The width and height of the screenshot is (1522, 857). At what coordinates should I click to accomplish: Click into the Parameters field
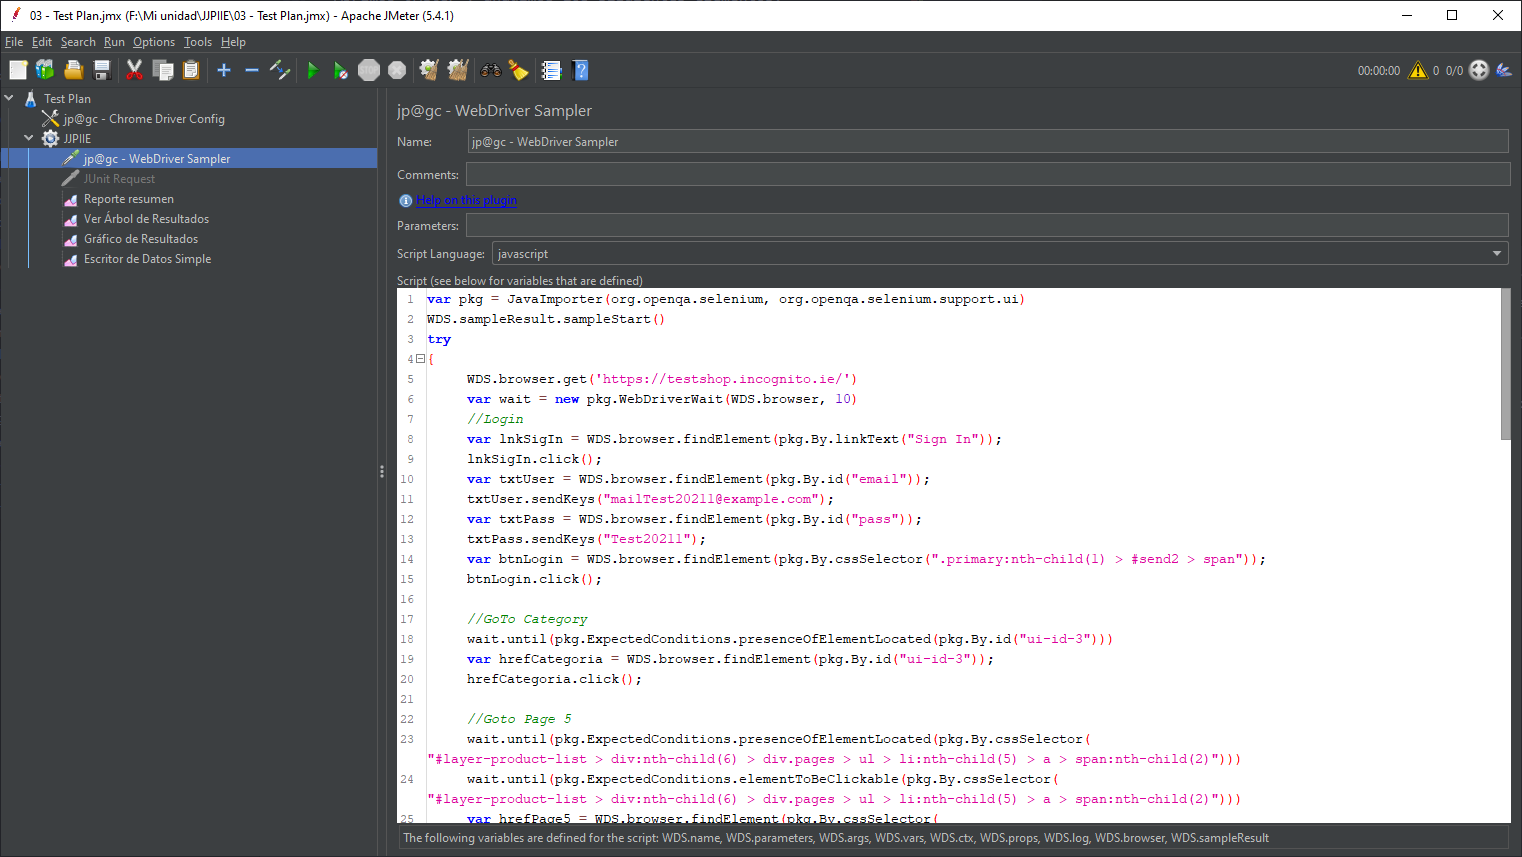[987, 226]
